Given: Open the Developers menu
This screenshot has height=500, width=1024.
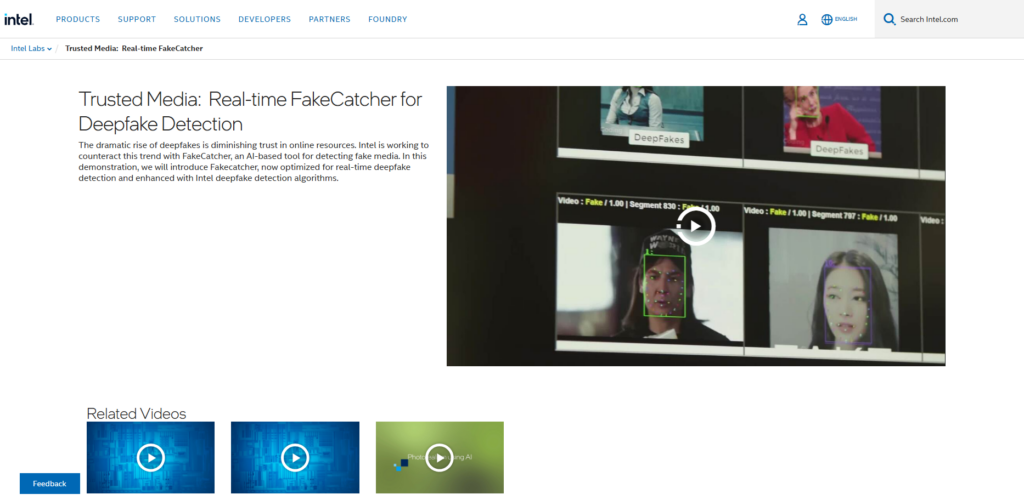Looking at the screenshot, I should tap(264, 20).
